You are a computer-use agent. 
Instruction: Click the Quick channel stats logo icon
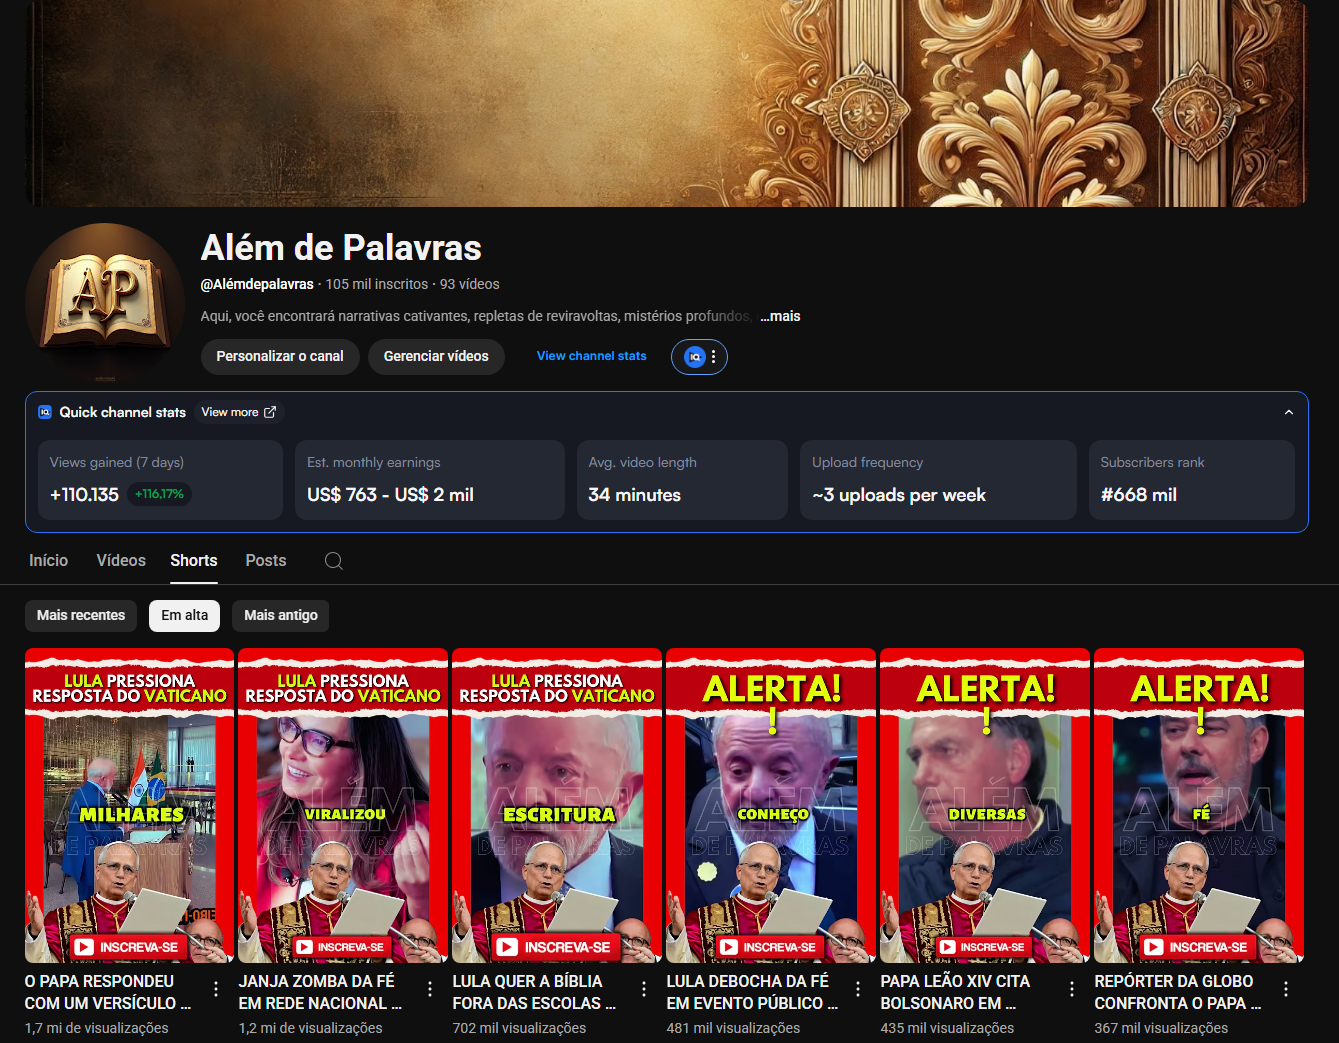(45, 412)
